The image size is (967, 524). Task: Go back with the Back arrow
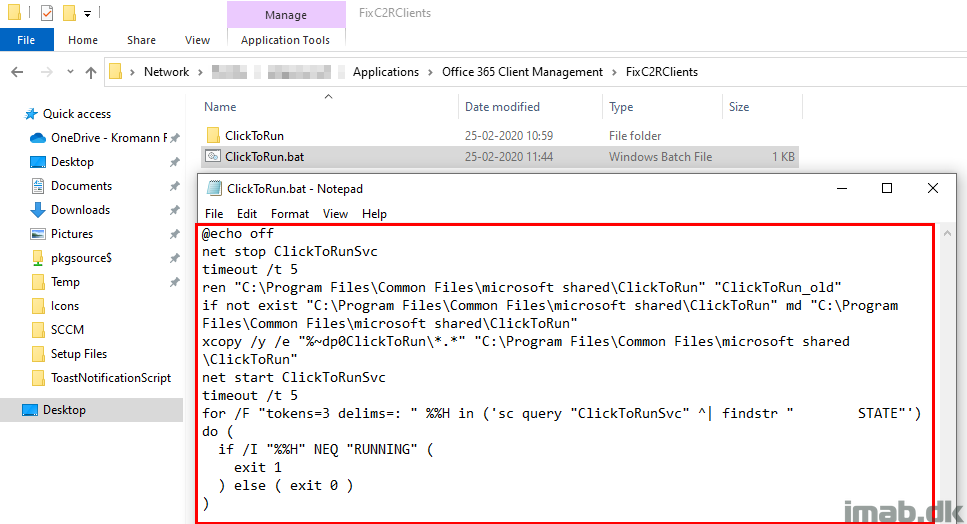pyautogui.click(x=17, y=72)
